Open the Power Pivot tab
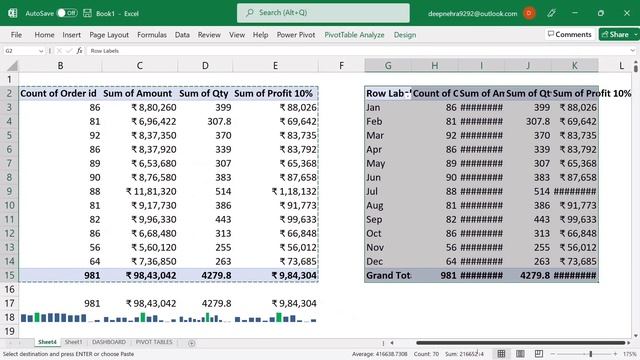 296,35
